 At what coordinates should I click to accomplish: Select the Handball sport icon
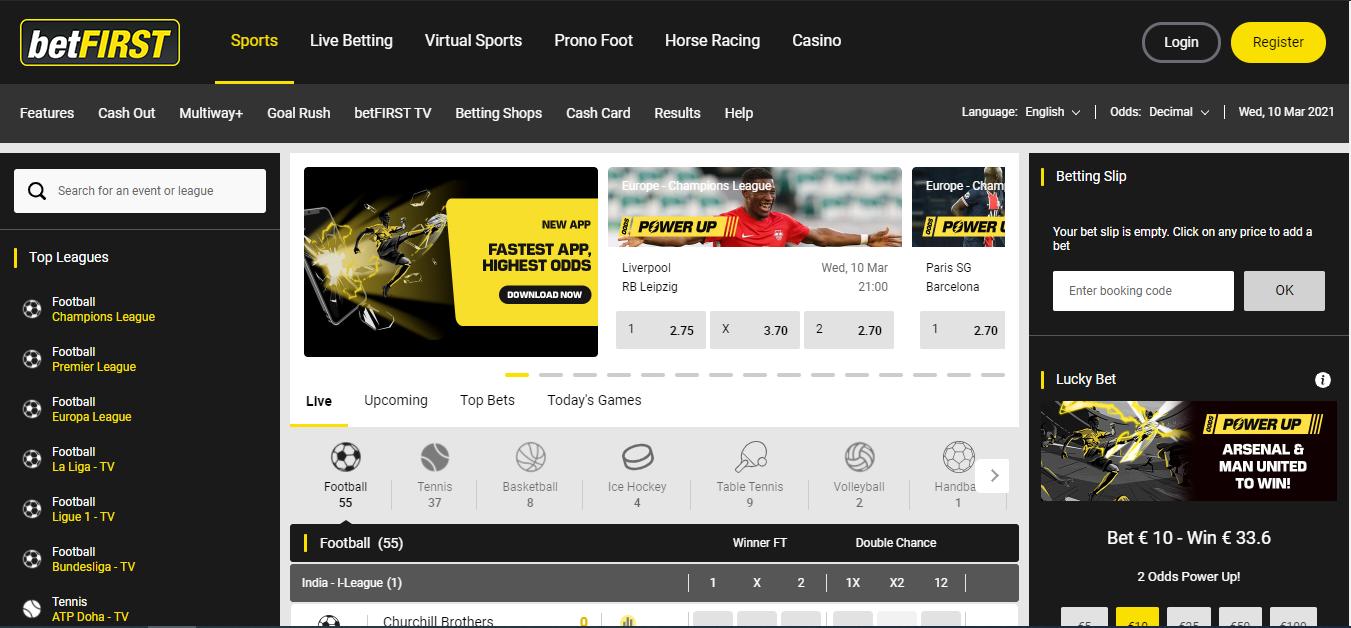[958, 458]
